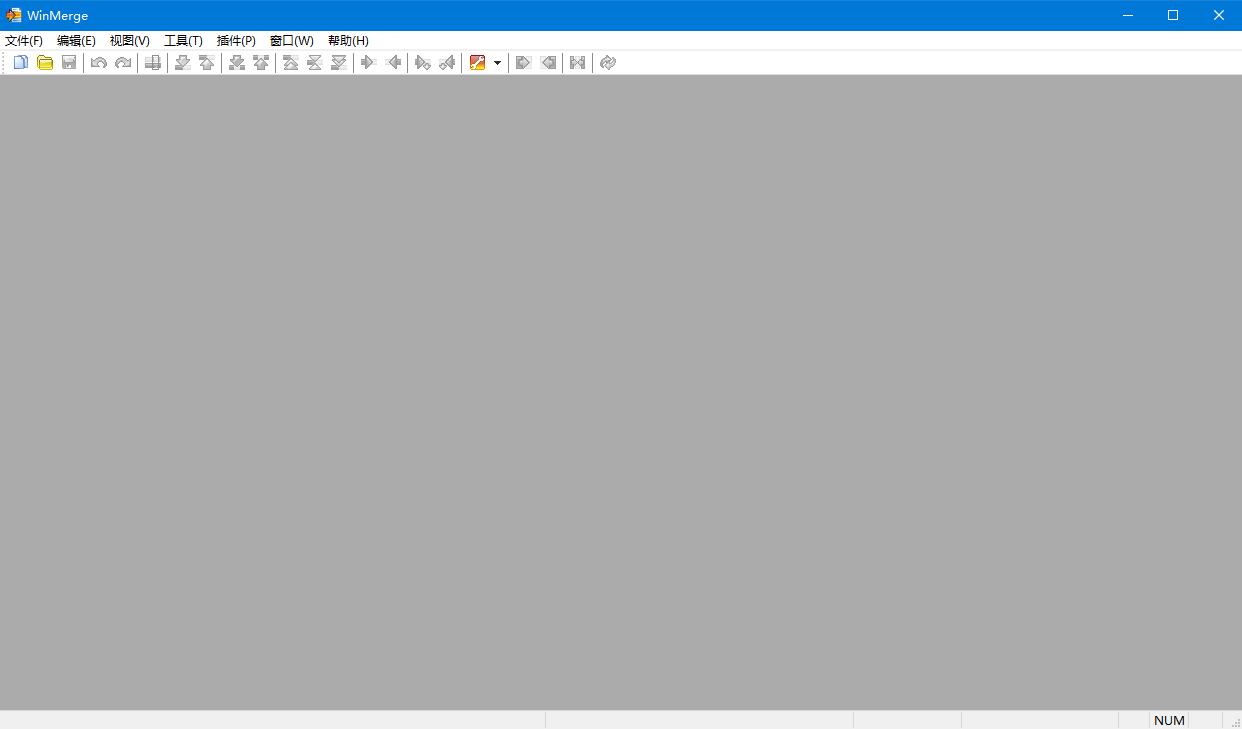This screenshot has width=1242, height=729.
Task: Open the 视图(V) menu
Action: click(x=128, y=40)
